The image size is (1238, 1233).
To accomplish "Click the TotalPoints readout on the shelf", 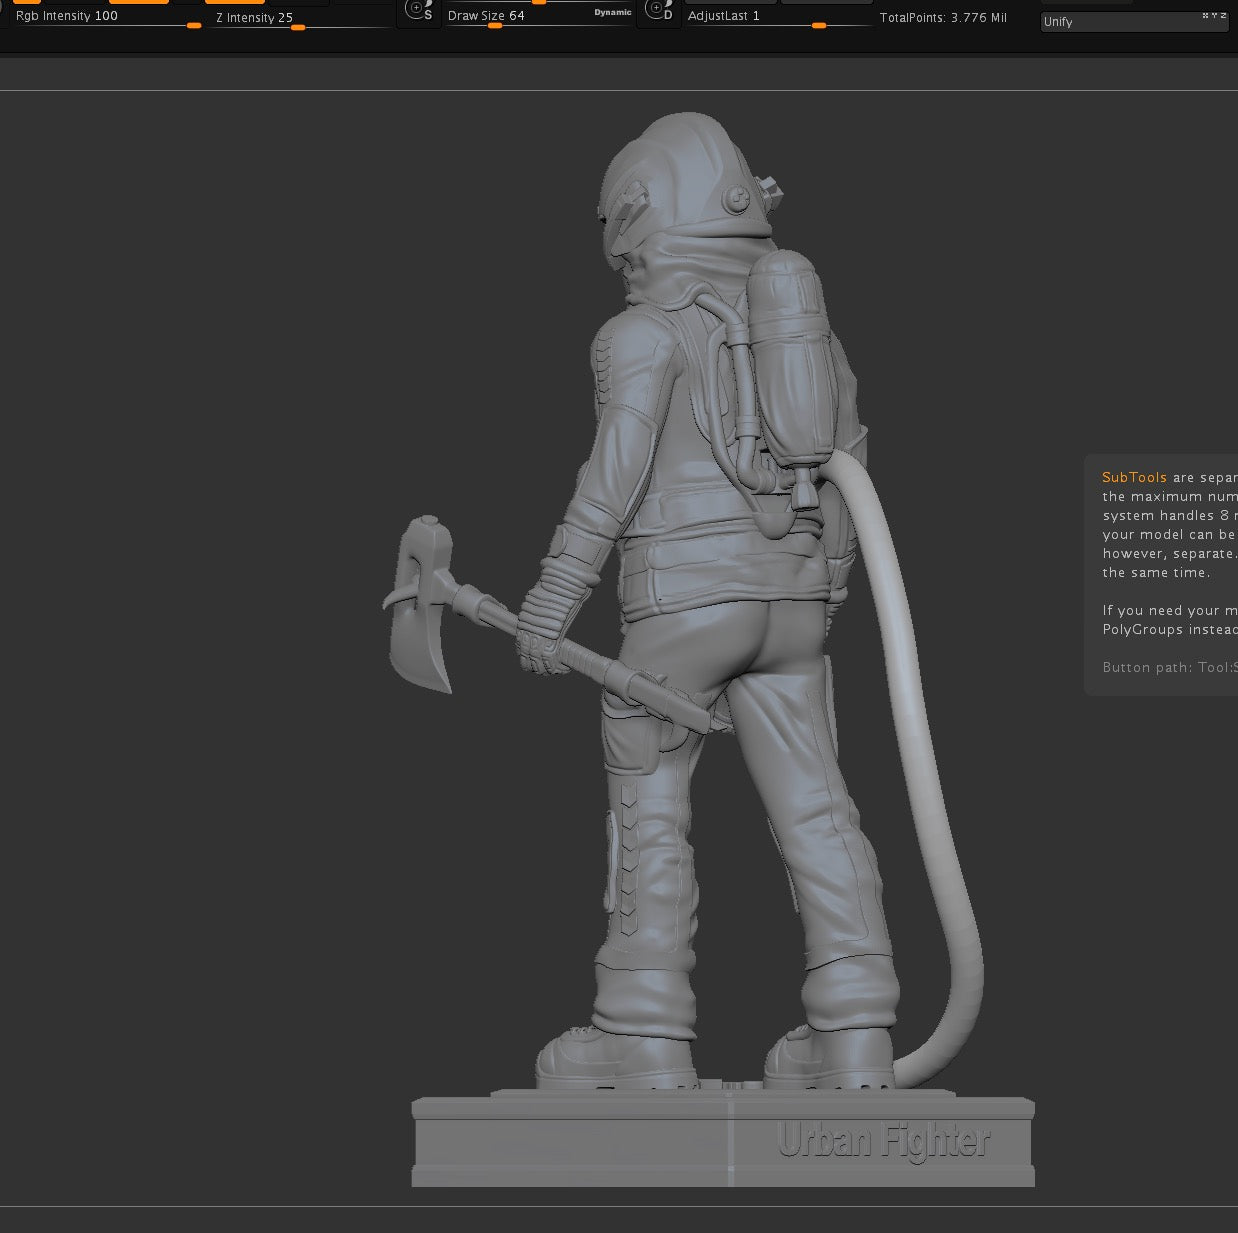I will [943, 17].
